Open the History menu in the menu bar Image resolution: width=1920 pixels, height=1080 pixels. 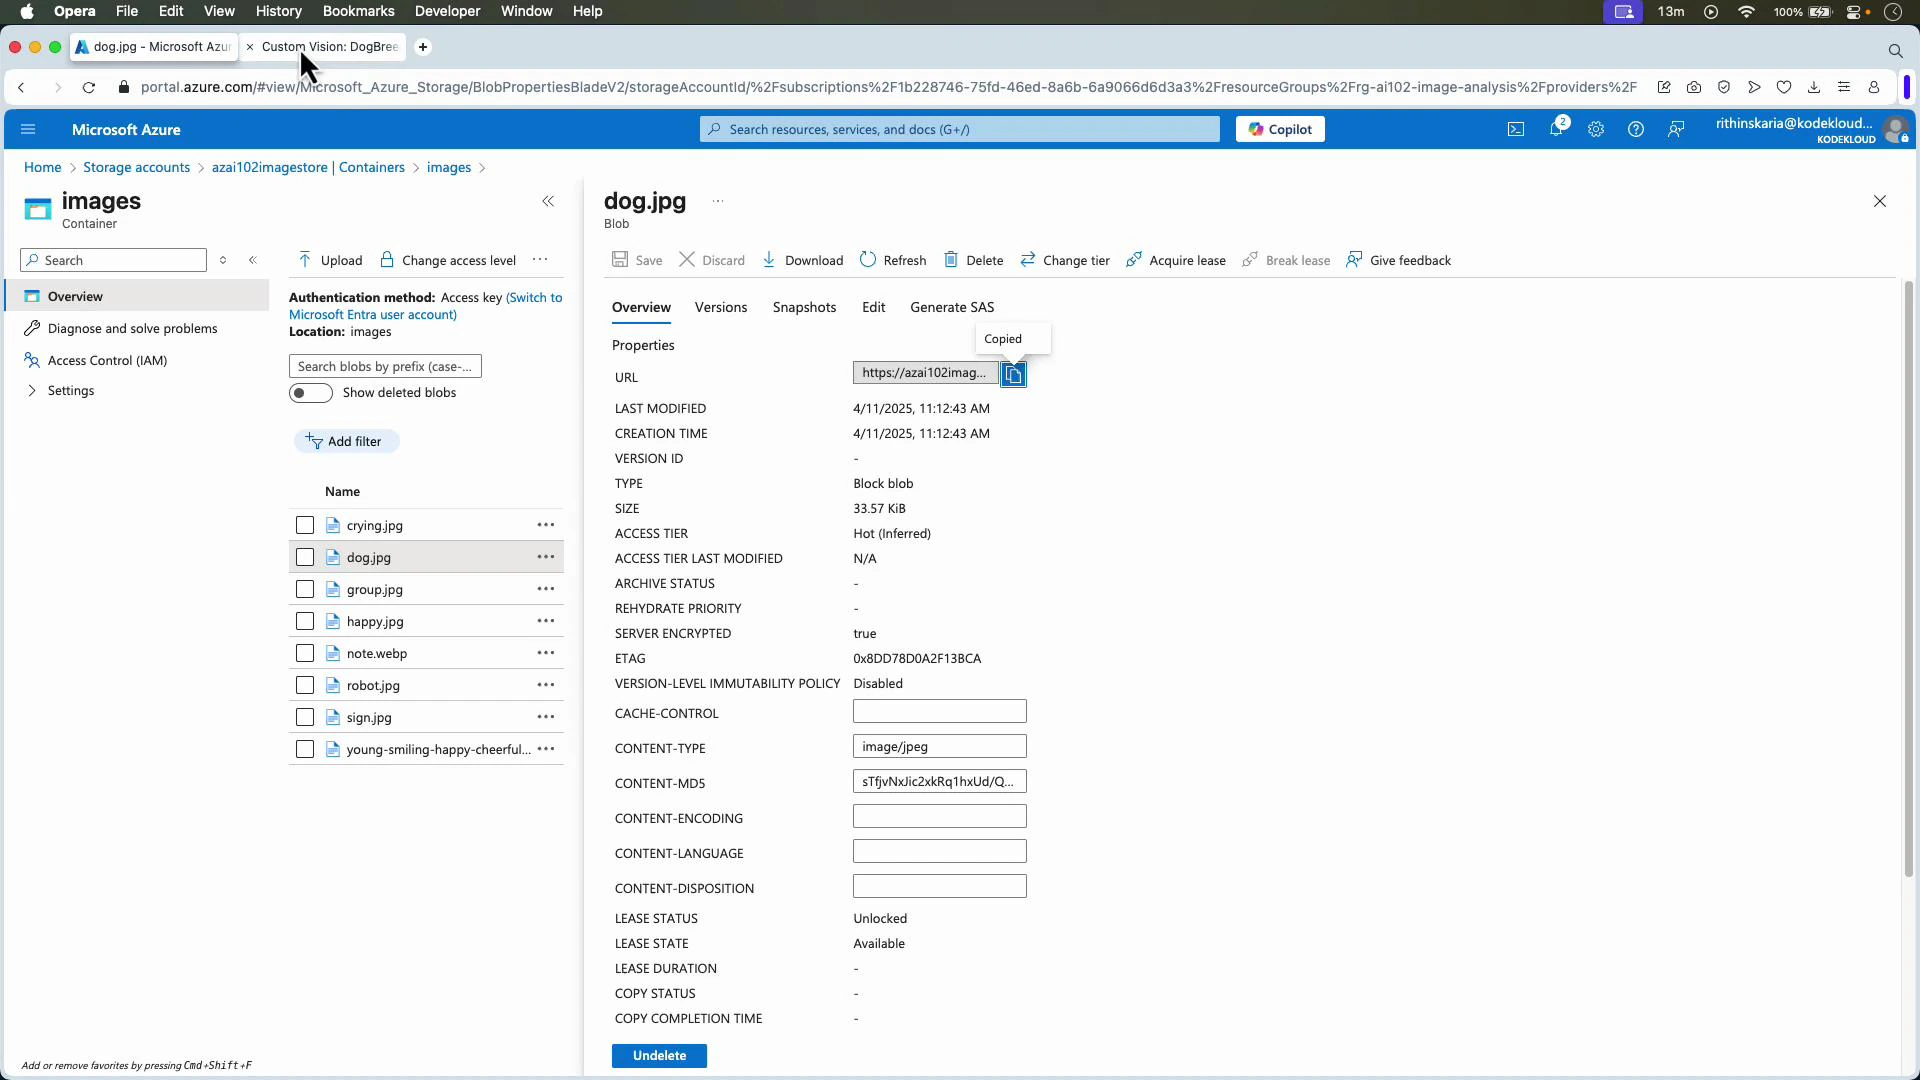click(278, 11)
